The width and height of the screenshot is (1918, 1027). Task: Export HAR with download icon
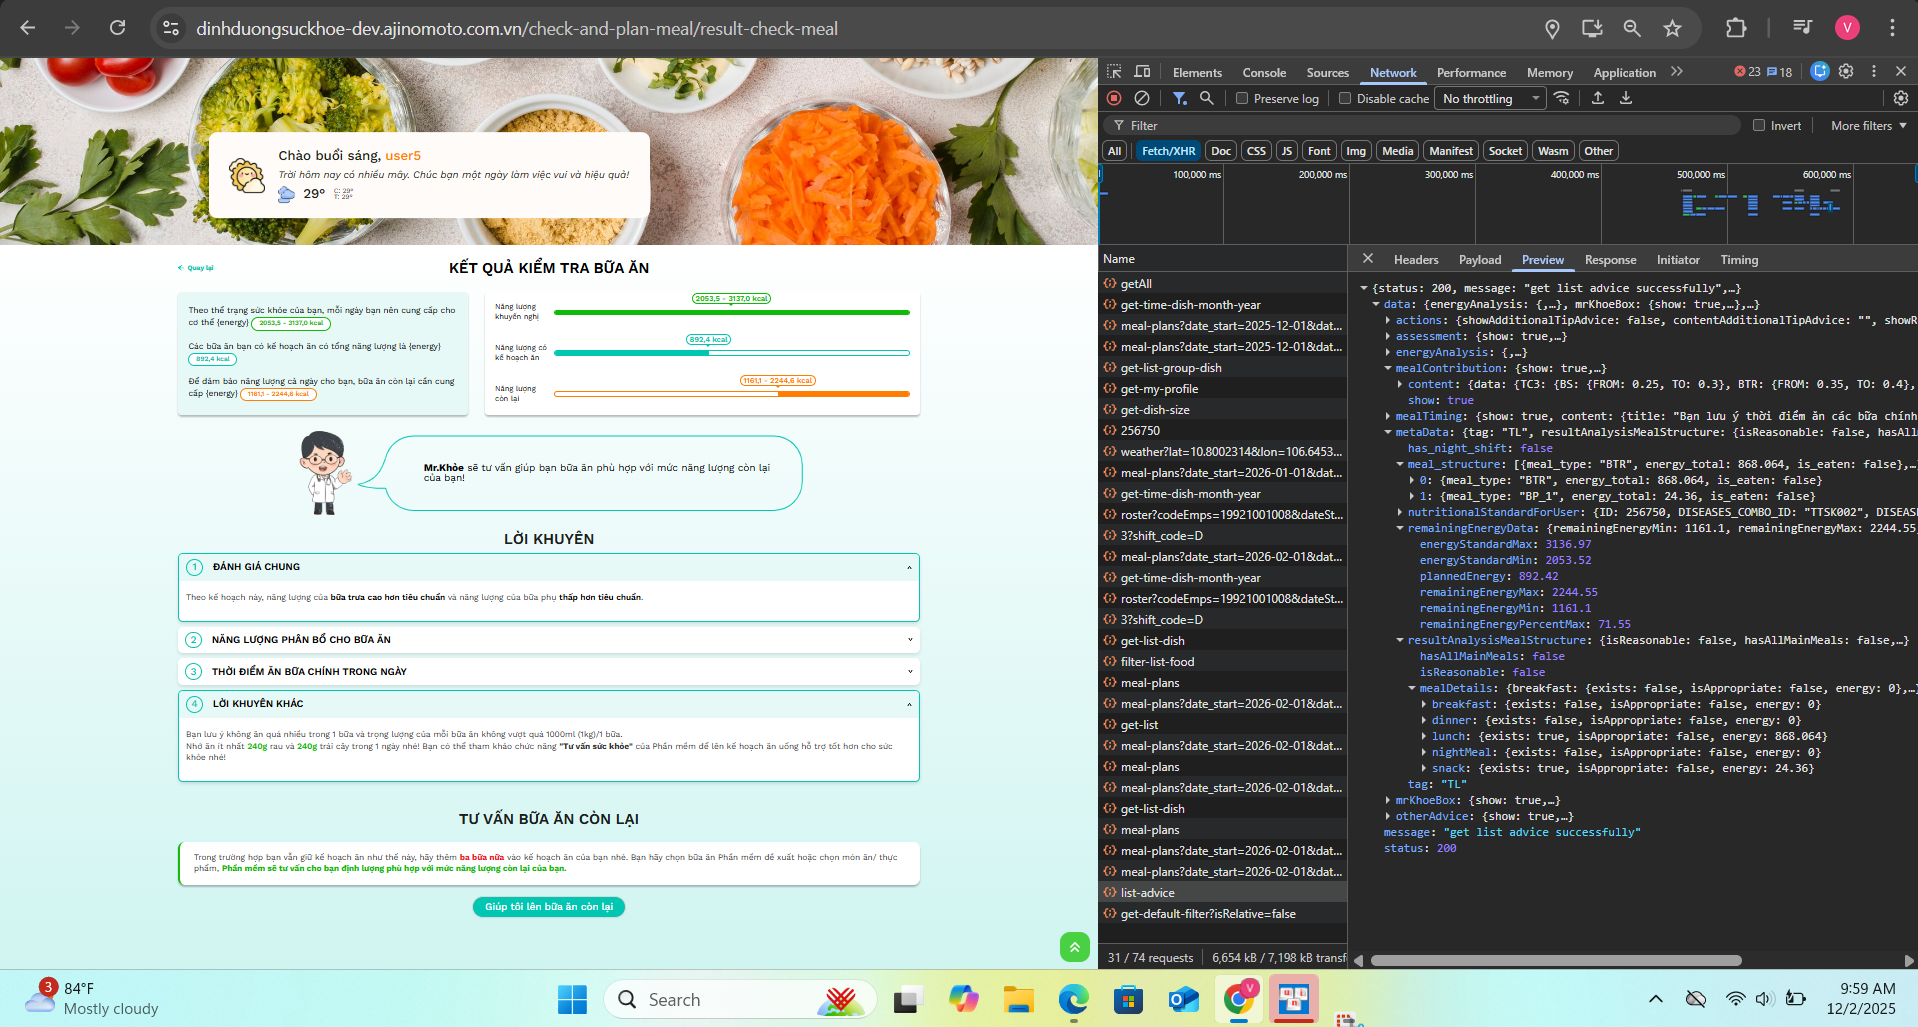coord(1626,98)
